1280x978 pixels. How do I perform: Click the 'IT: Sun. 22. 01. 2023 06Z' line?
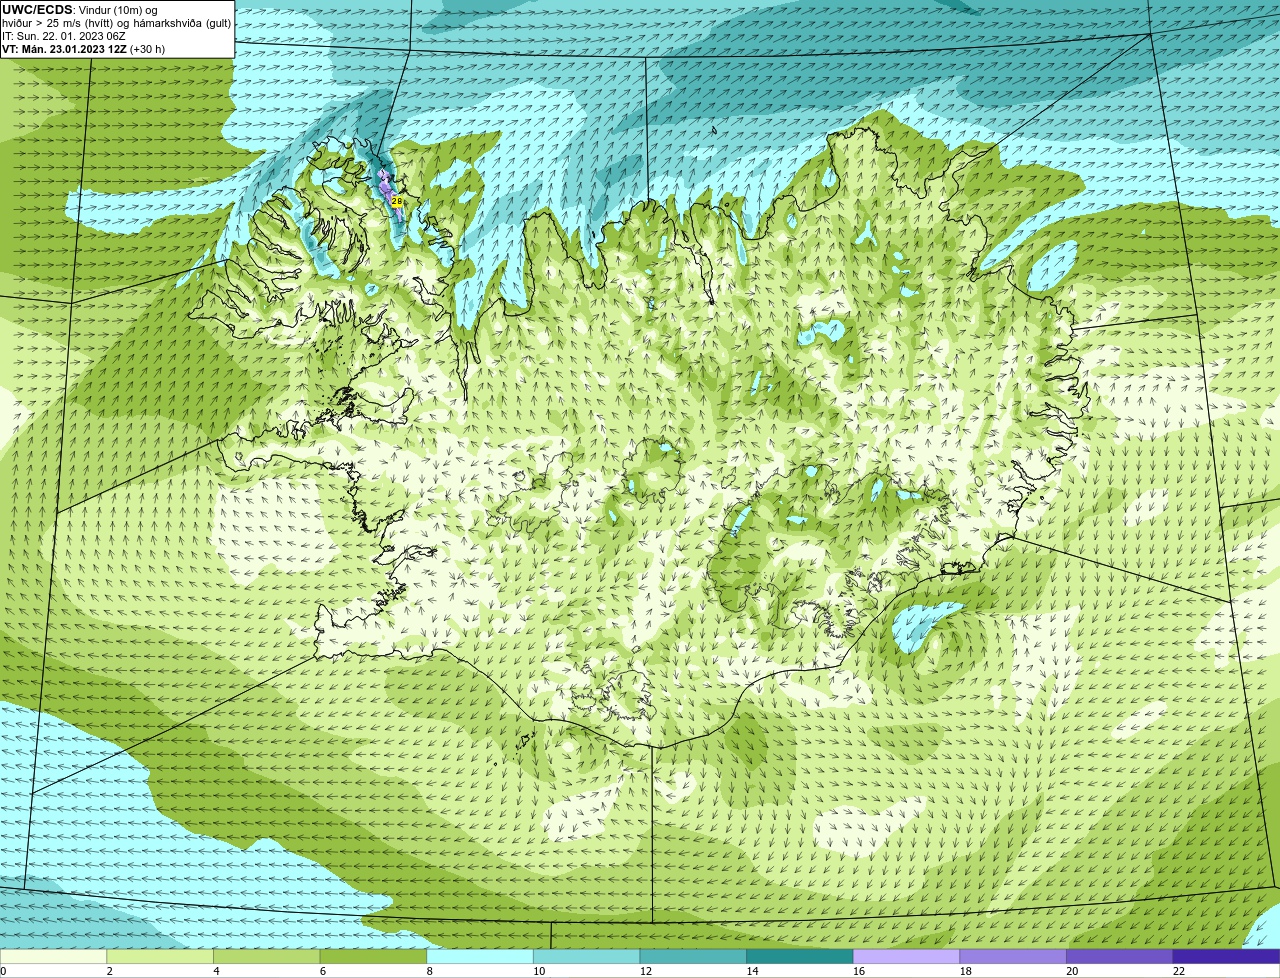point(64,36)
